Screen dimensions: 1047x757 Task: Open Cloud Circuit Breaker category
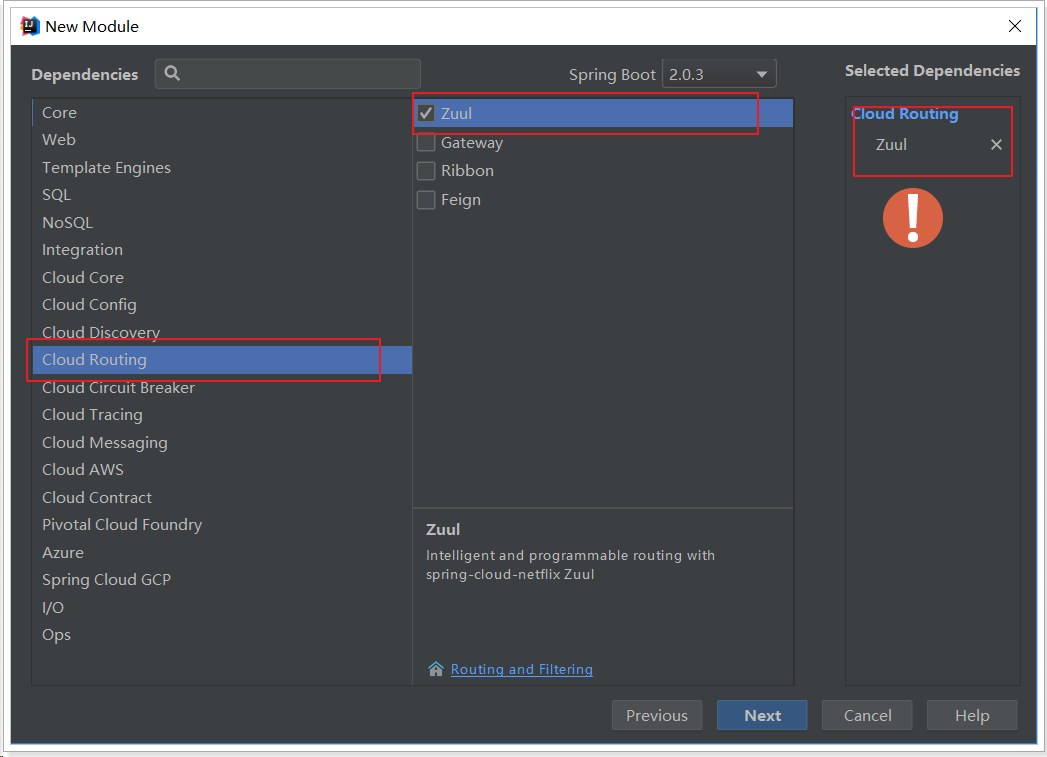[222, 388]
